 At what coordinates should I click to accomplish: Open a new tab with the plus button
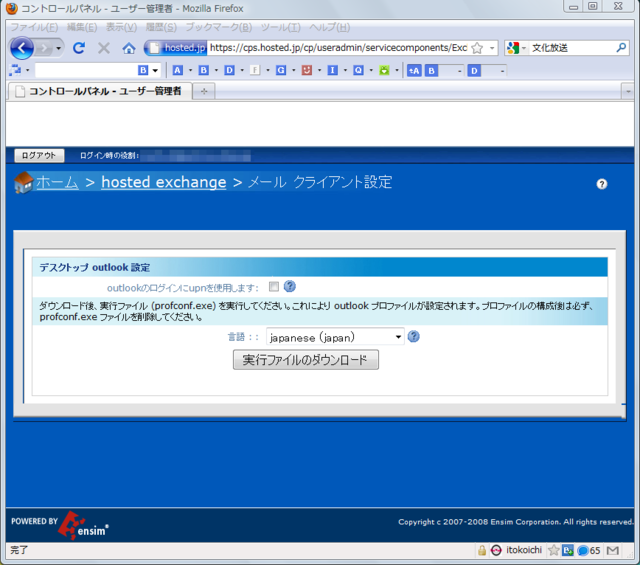point(204,91)
